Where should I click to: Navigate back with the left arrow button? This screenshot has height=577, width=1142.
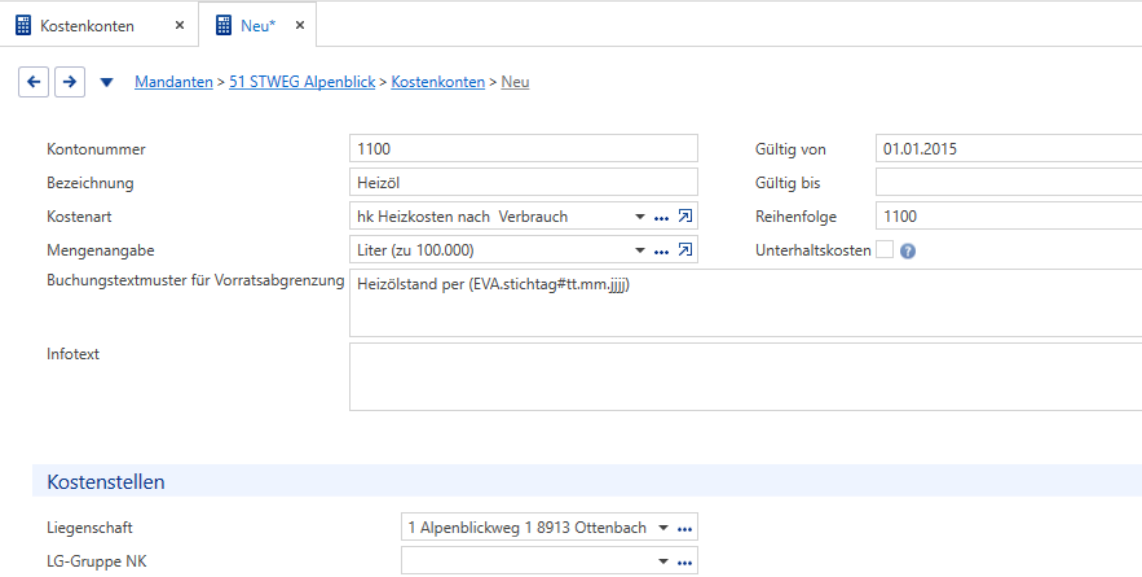tap(34, 82)
